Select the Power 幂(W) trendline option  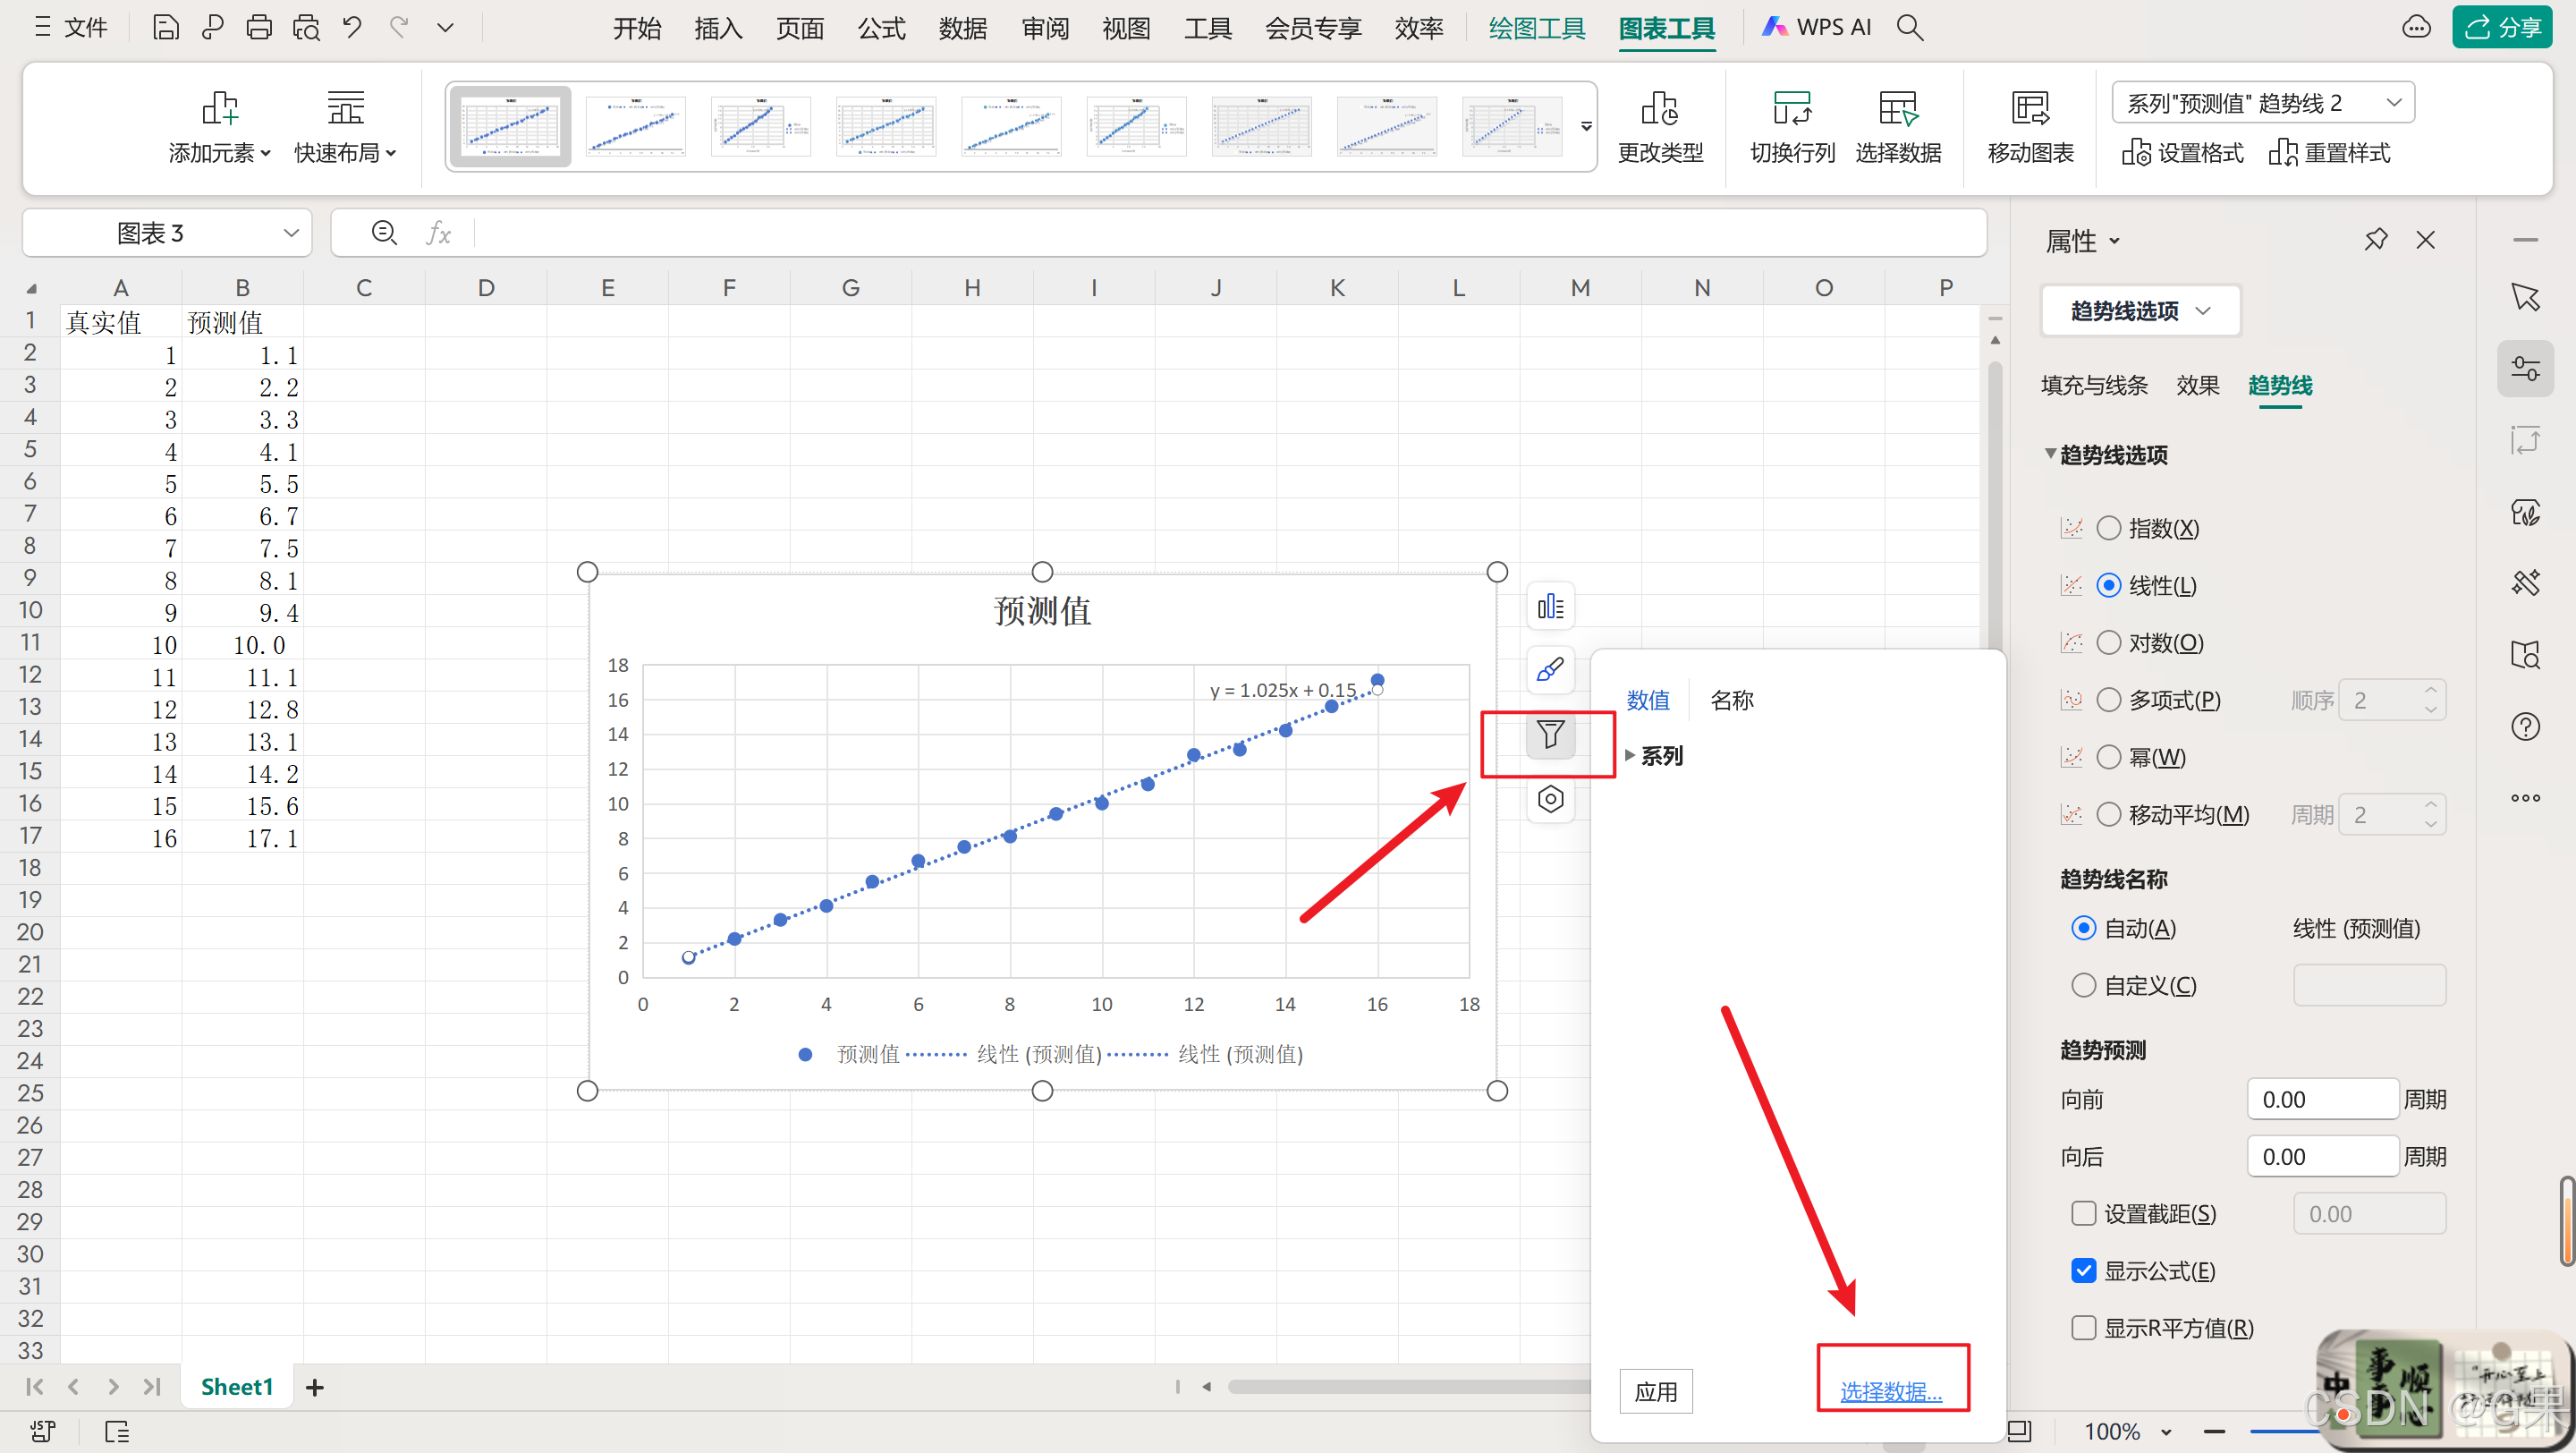[x=2108, y=757]
